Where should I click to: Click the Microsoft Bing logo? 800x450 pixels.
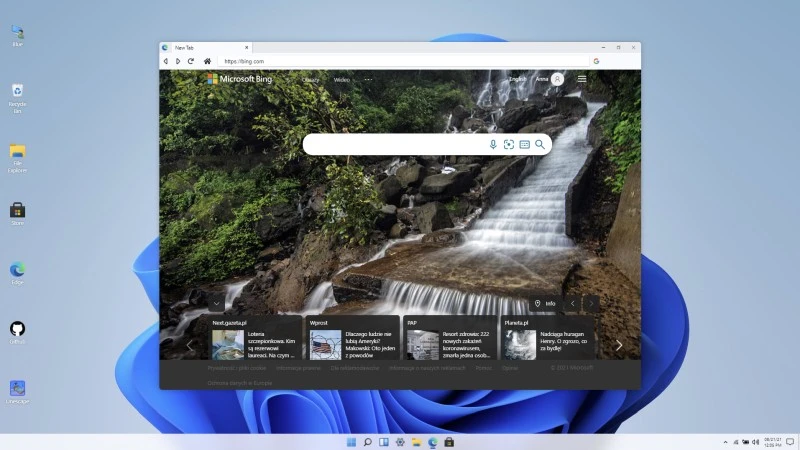pyautogui.click(x=240, y=79)
